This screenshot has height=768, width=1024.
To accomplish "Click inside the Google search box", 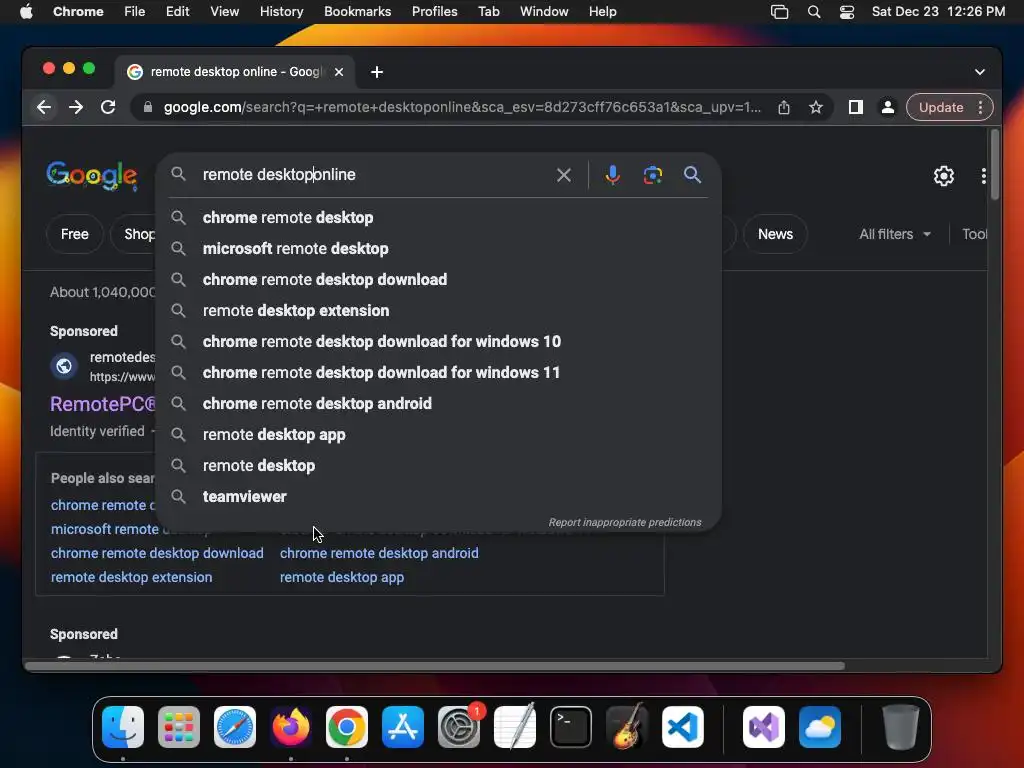I will click(376, 174).
